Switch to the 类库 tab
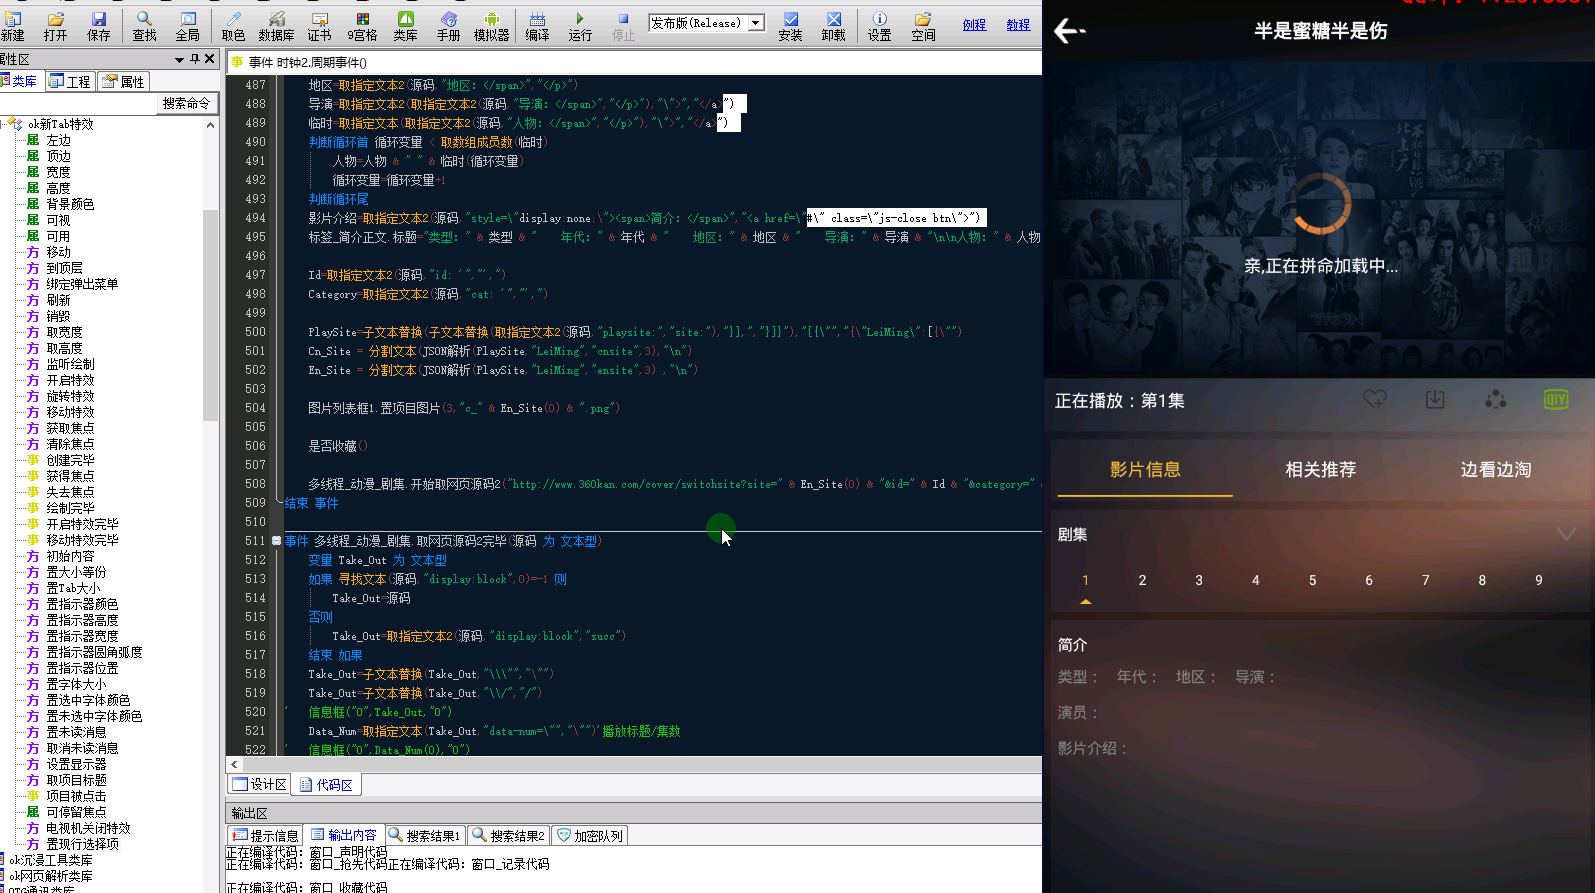1595x893 pixels. [x=20, y=81]
